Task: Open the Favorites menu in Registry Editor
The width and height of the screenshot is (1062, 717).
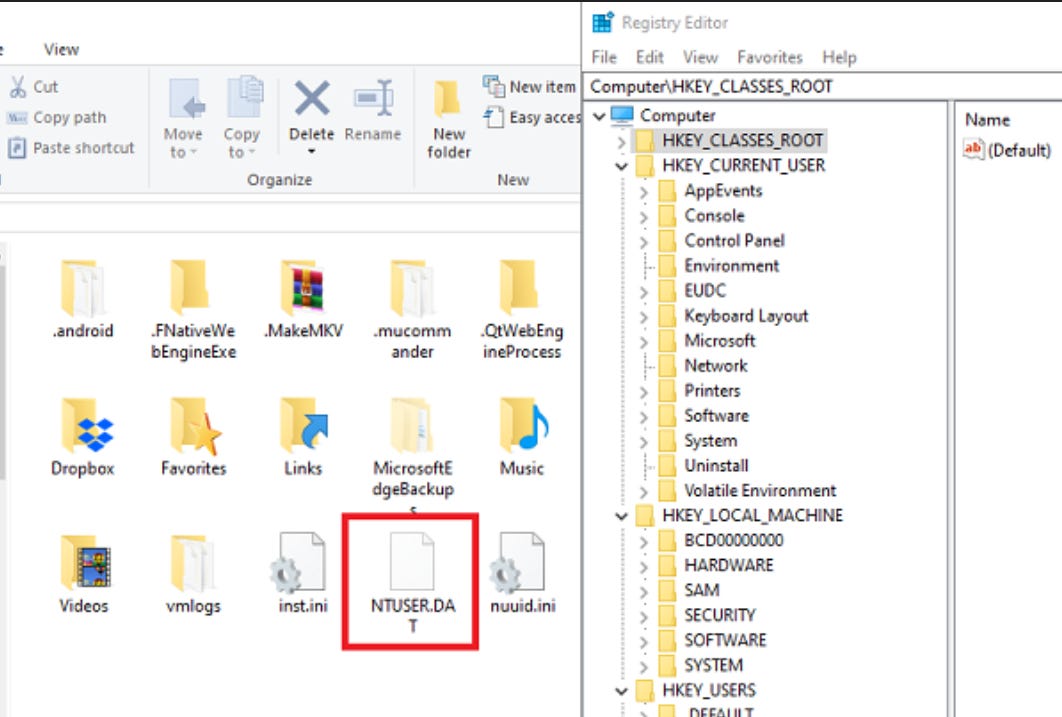Action: click(x=769, y=57)
